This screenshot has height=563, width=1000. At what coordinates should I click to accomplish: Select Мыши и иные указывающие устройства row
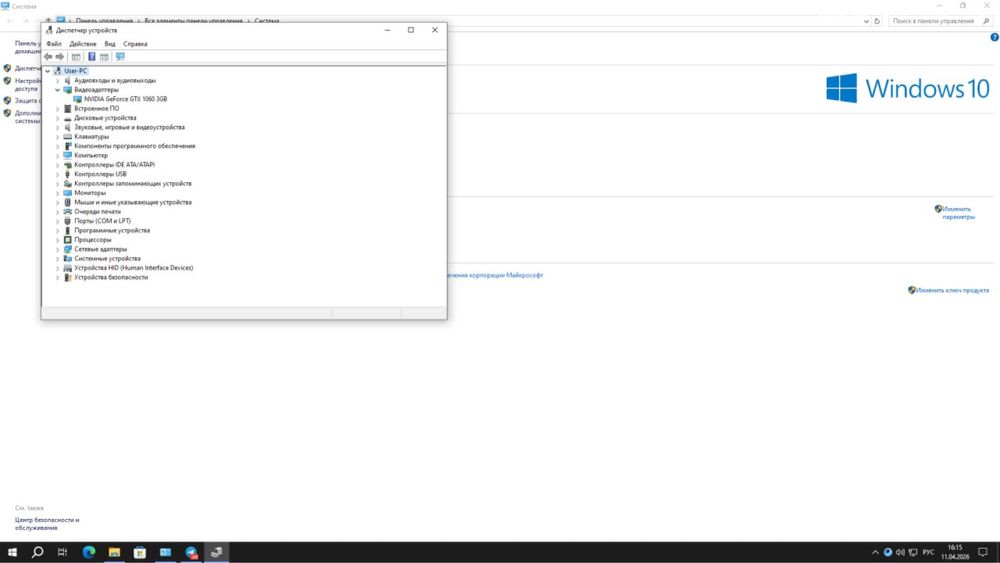(x=133, y=202)
